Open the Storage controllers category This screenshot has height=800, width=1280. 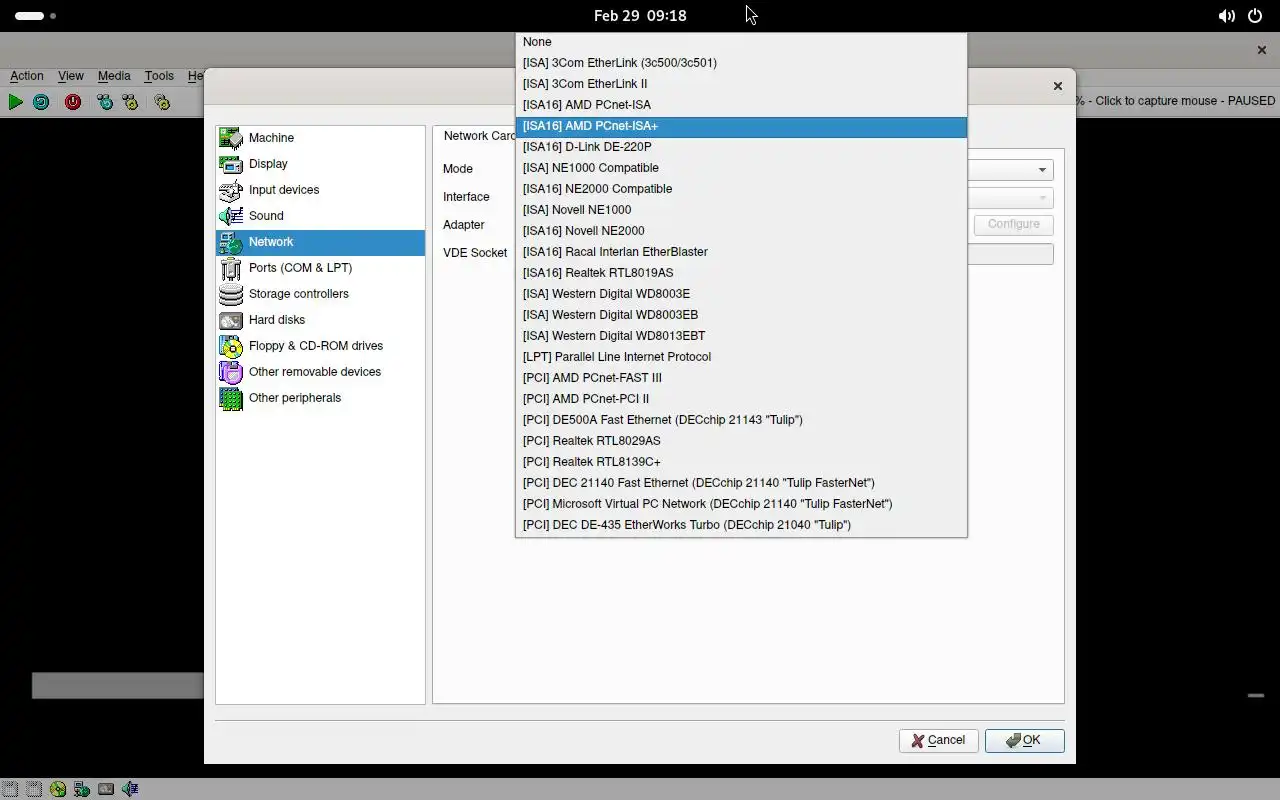pyautogui.click(x=320, y=294)
